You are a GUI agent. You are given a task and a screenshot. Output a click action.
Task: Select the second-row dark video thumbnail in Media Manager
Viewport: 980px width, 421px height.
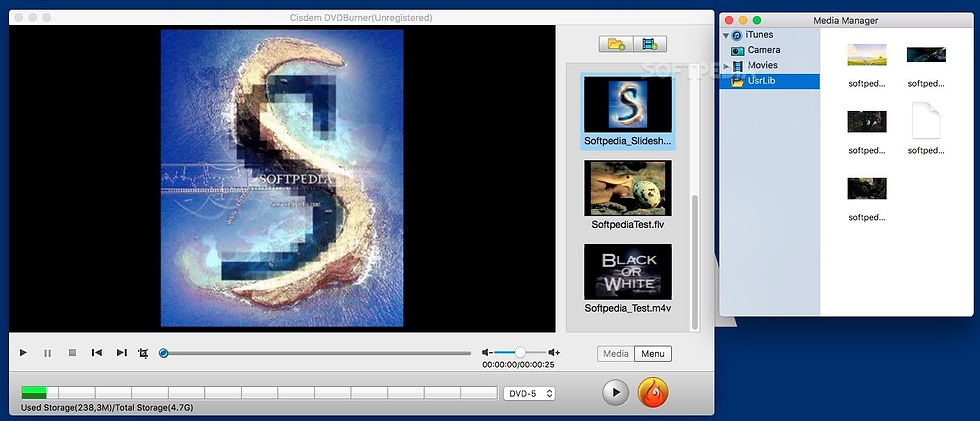pyautogui.click(x=867, y=121)
